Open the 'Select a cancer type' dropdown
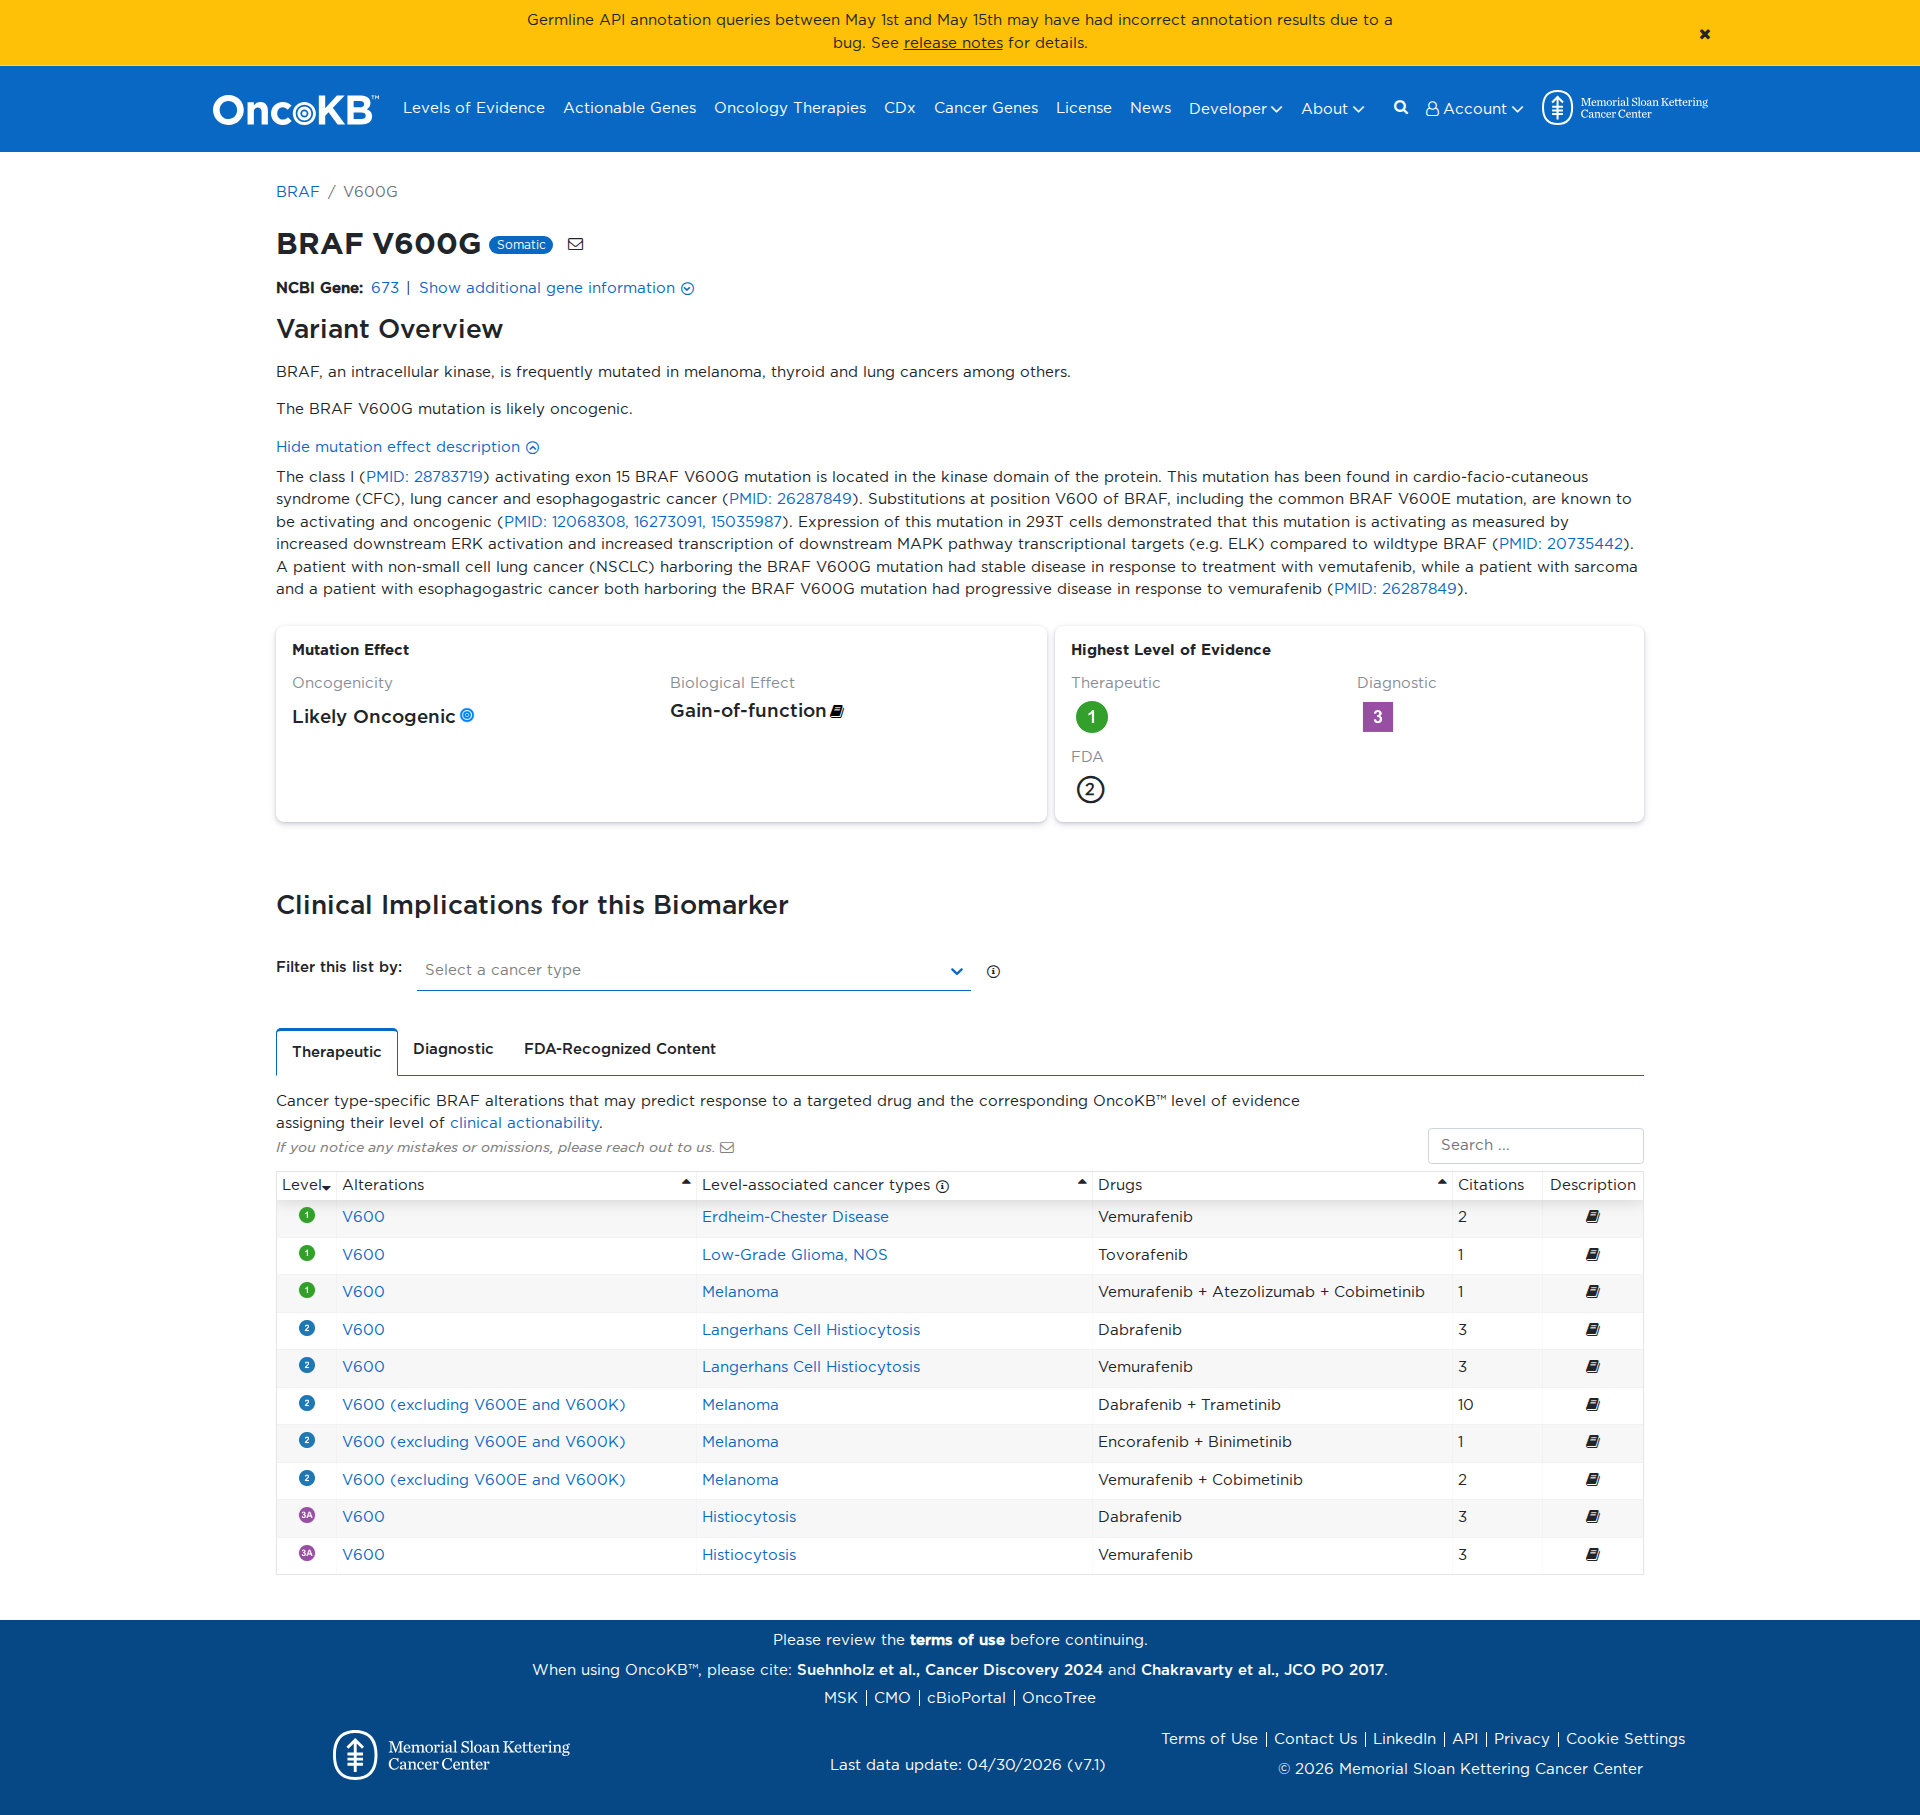Image resolution: width=1920 pixels, height=1815 pixels. tap(693, 970)
